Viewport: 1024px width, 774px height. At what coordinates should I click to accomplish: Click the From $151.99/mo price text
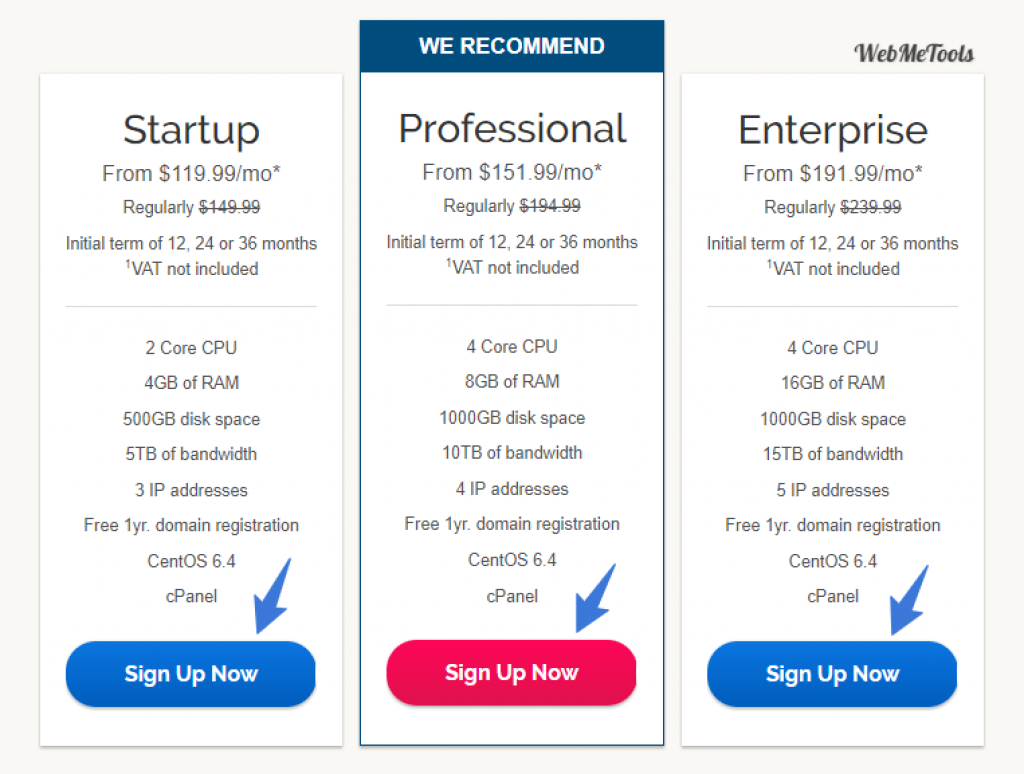coord(512,172)
